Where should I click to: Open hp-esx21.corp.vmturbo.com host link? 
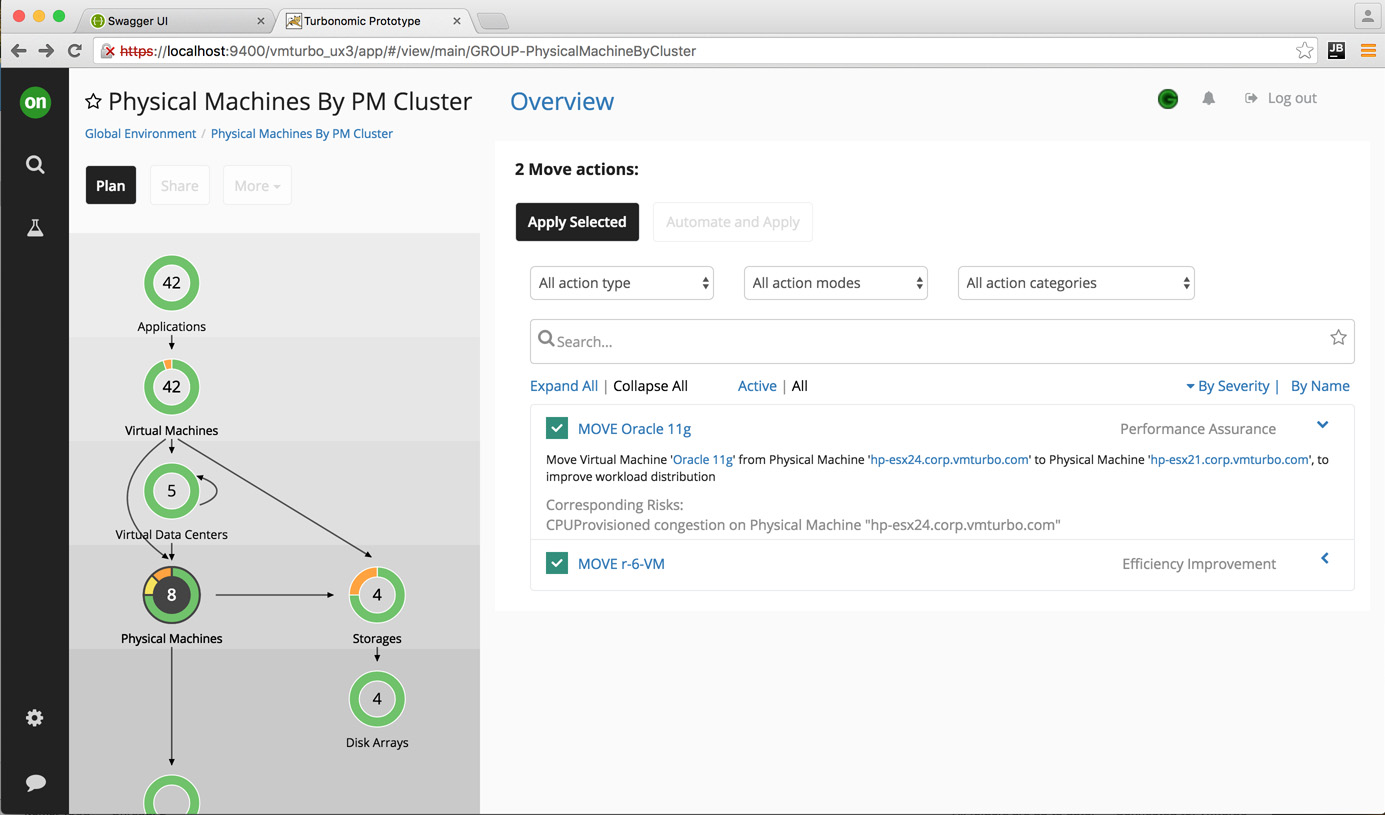1230,459
